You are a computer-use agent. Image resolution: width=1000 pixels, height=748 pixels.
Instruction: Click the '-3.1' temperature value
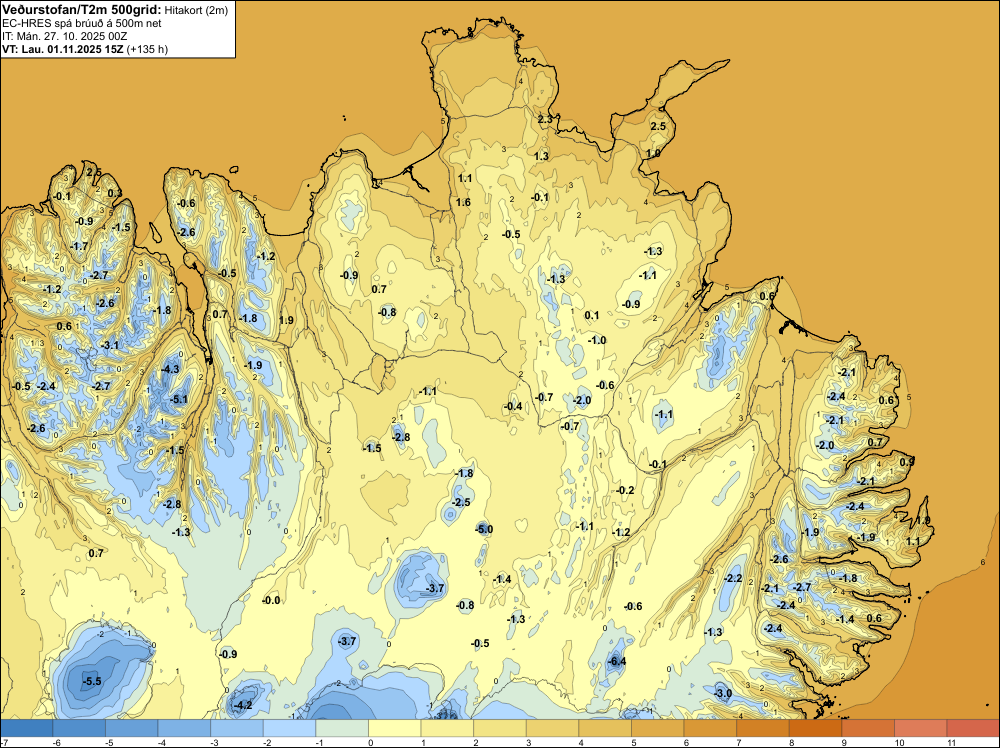pyautogui.click(x=110, y=345)
